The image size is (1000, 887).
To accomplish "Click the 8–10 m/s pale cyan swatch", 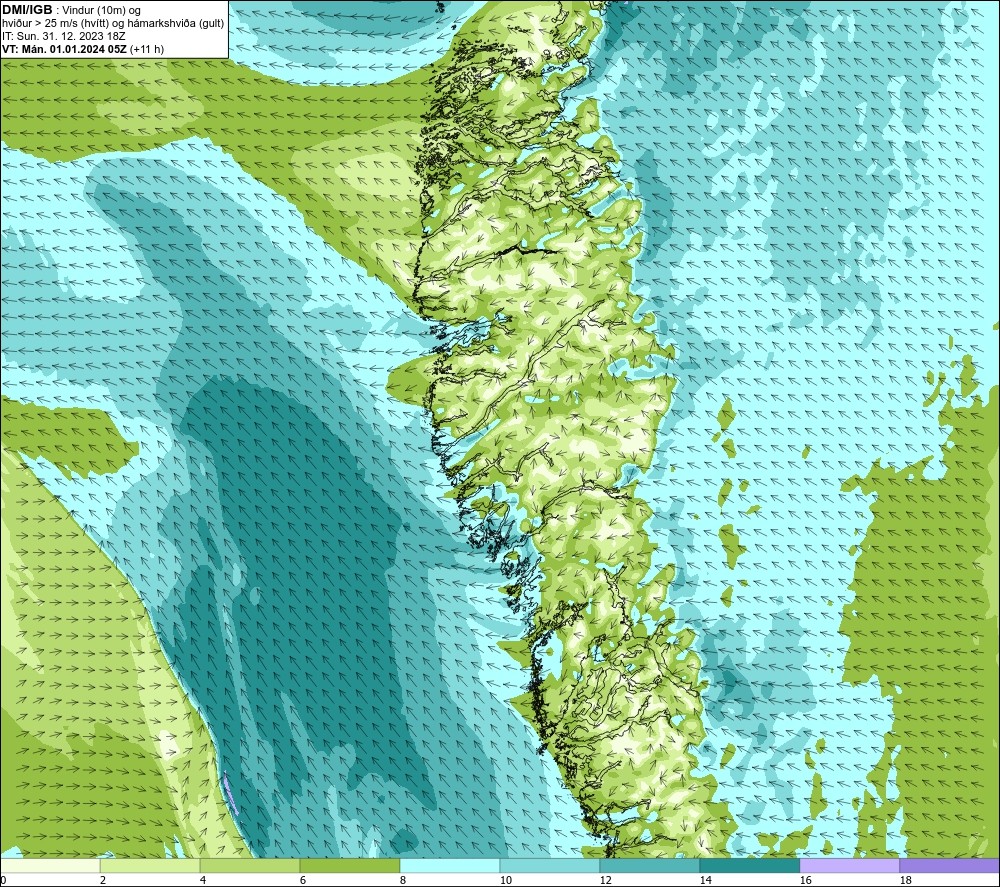I will click(450, 865).
